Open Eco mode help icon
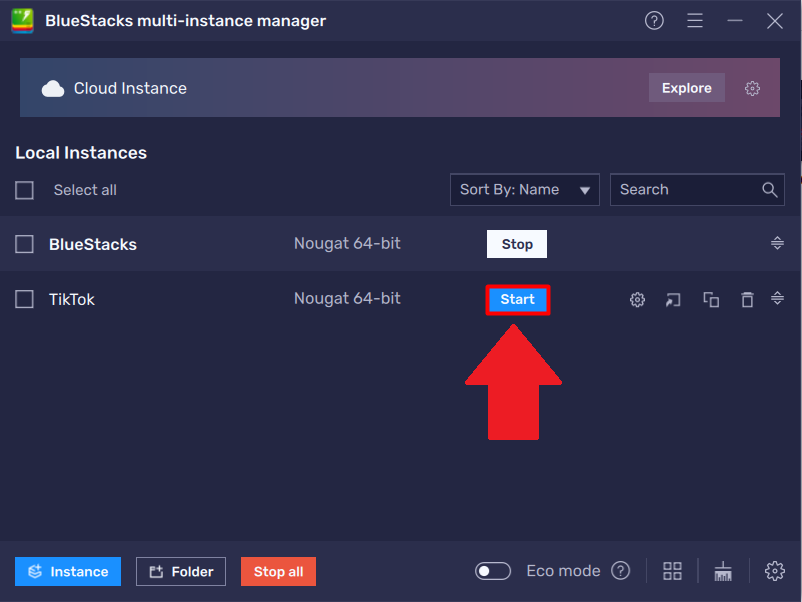802x602 pixels. pyautogui.click(x=620, y=571)
